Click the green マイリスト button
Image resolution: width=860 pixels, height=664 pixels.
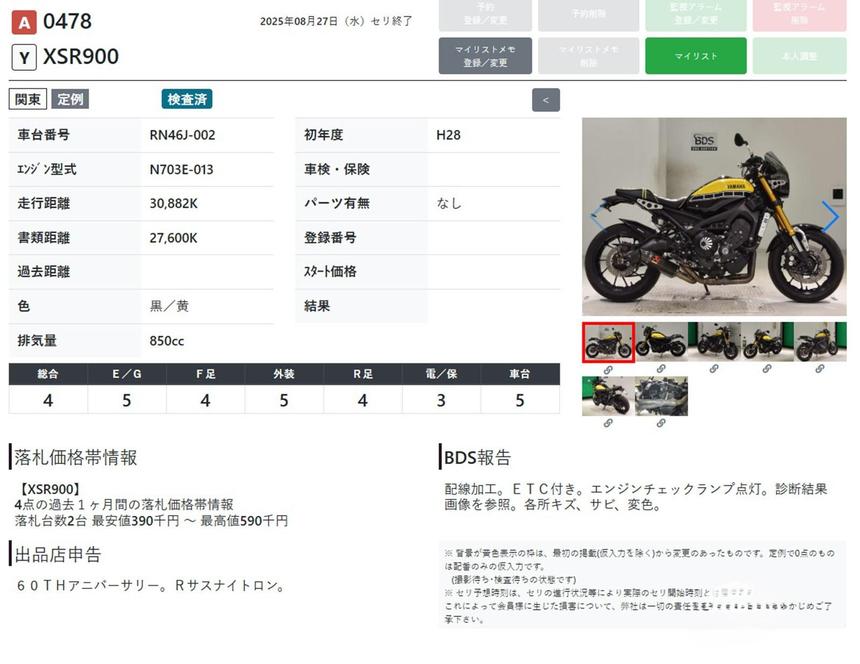click(x=695, y=56)
